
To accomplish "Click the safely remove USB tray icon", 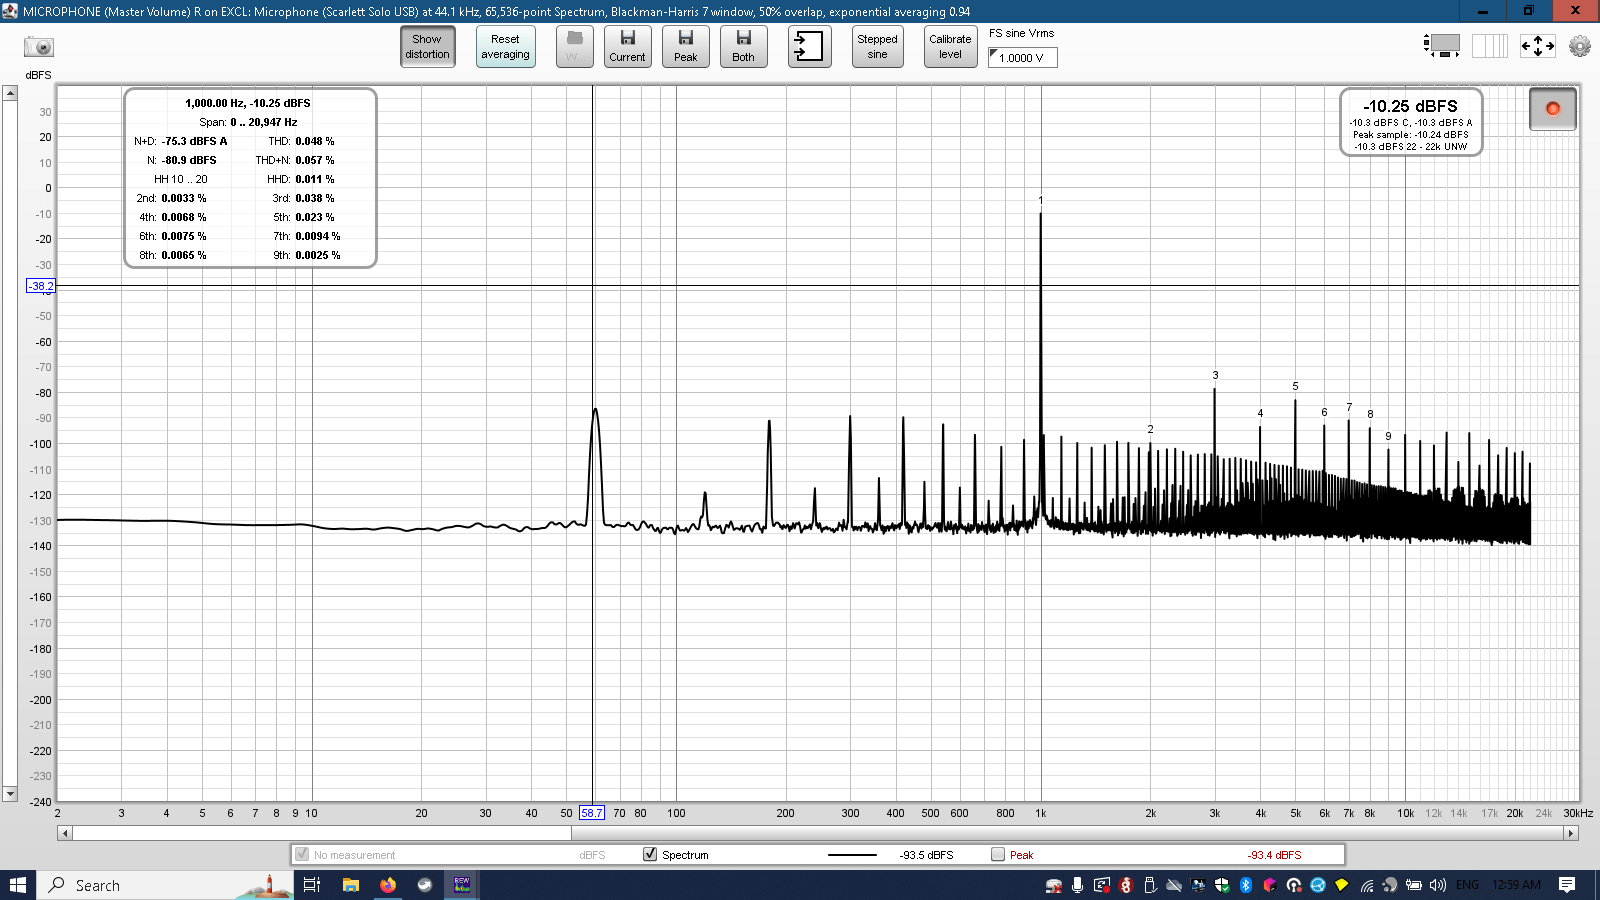I will click(x=1150, y=885).
